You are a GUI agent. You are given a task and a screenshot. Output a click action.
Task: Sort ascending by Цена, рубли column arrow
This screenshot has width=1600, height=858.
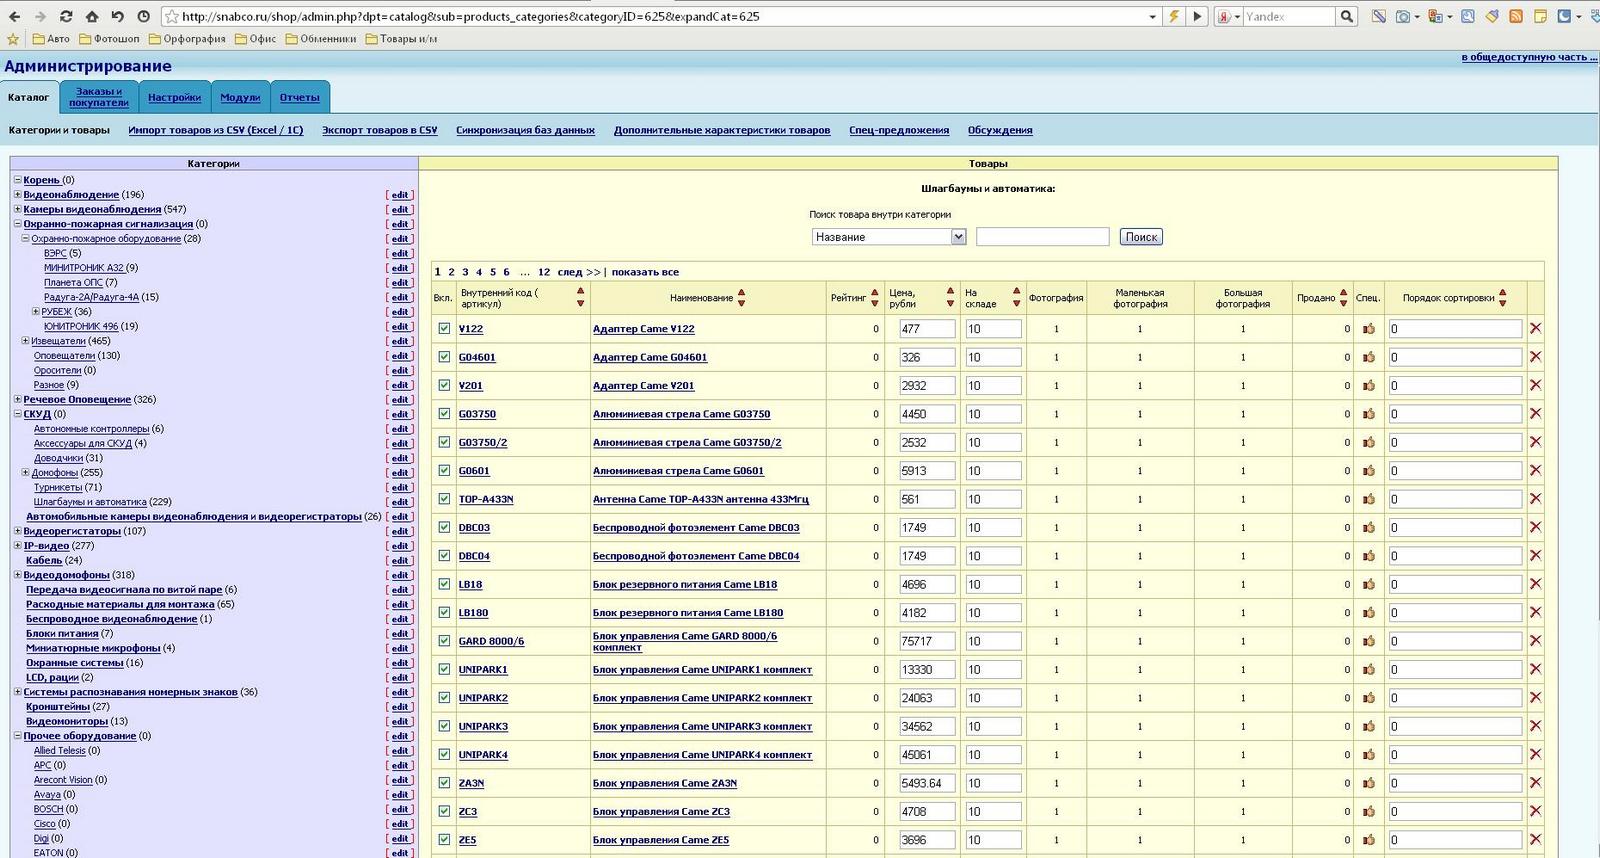tap(950, 292)
